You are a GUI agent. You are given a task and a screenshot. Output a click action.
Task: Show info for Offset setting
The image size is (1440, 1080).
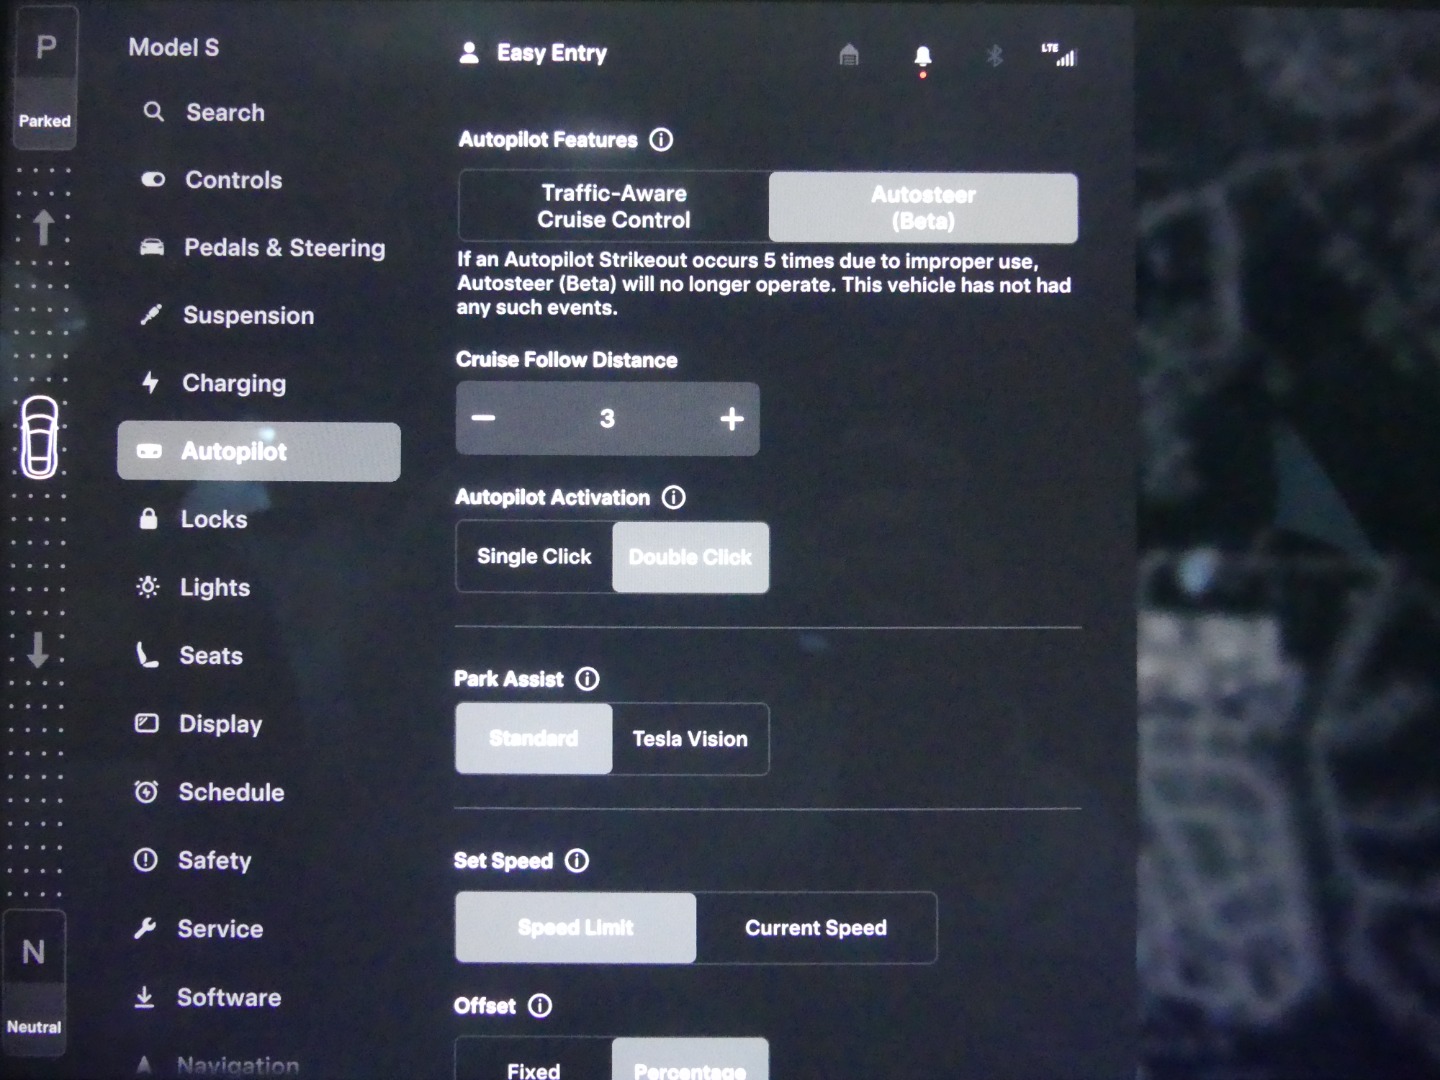[540, 1006]
